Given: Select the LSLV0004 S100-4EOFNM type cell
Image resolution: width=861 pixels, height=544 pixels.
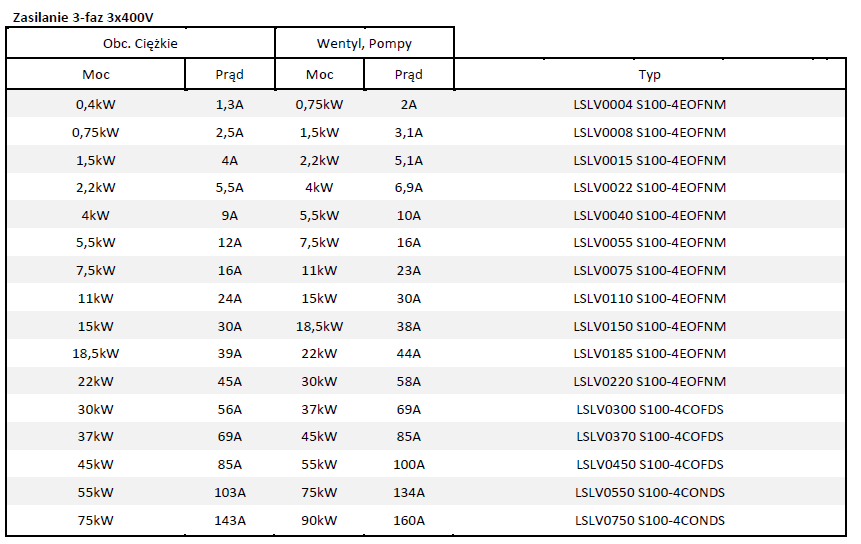Looking at the screenshot, I should coord(650,104).
